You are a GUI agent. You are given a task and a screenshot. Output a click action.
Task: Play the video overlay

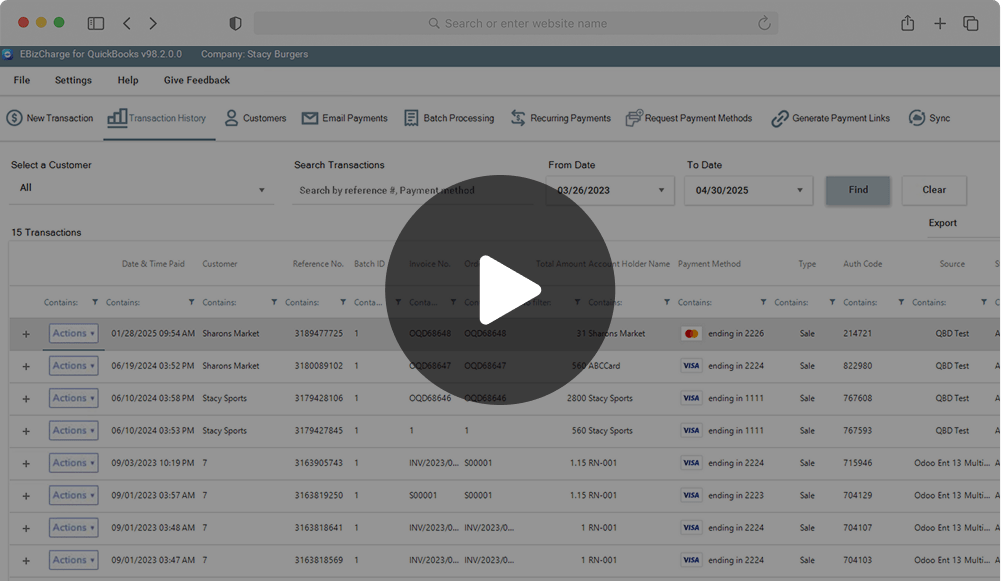click(x=500, y=290)
